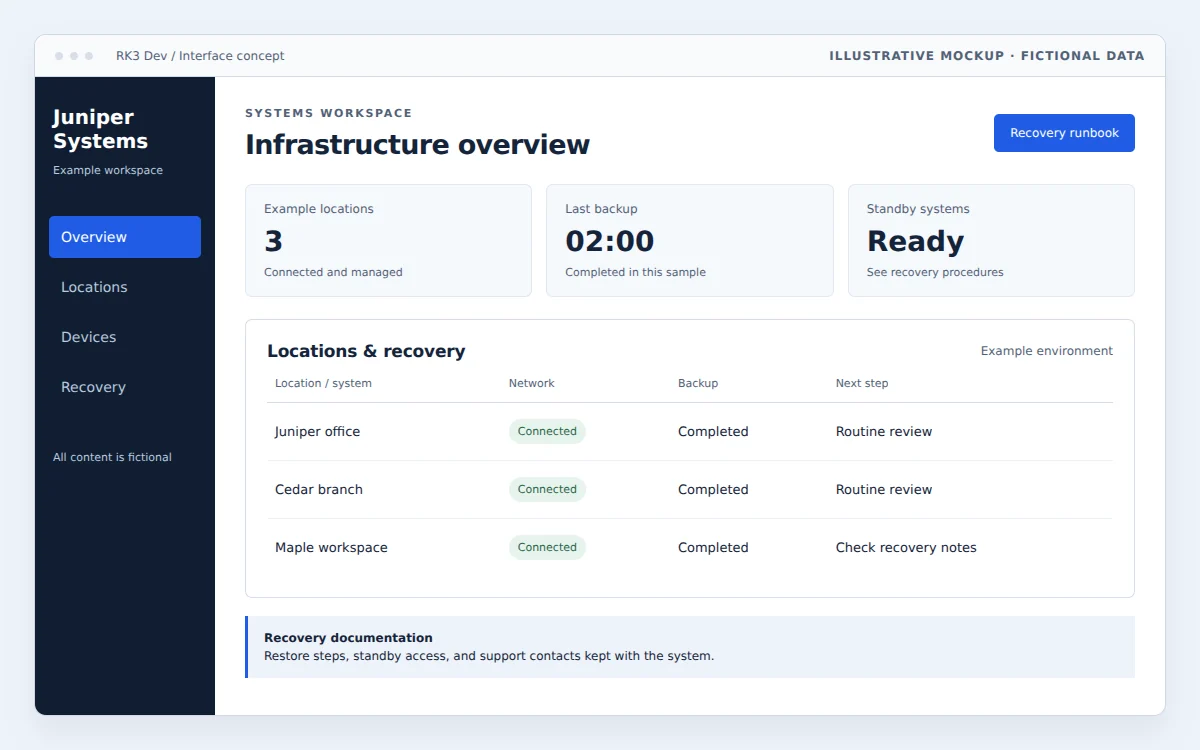This screenshot has width=1200, height=750.
Task: Click Routine review for Cedar branch
Action: click(x=884, y=490)
